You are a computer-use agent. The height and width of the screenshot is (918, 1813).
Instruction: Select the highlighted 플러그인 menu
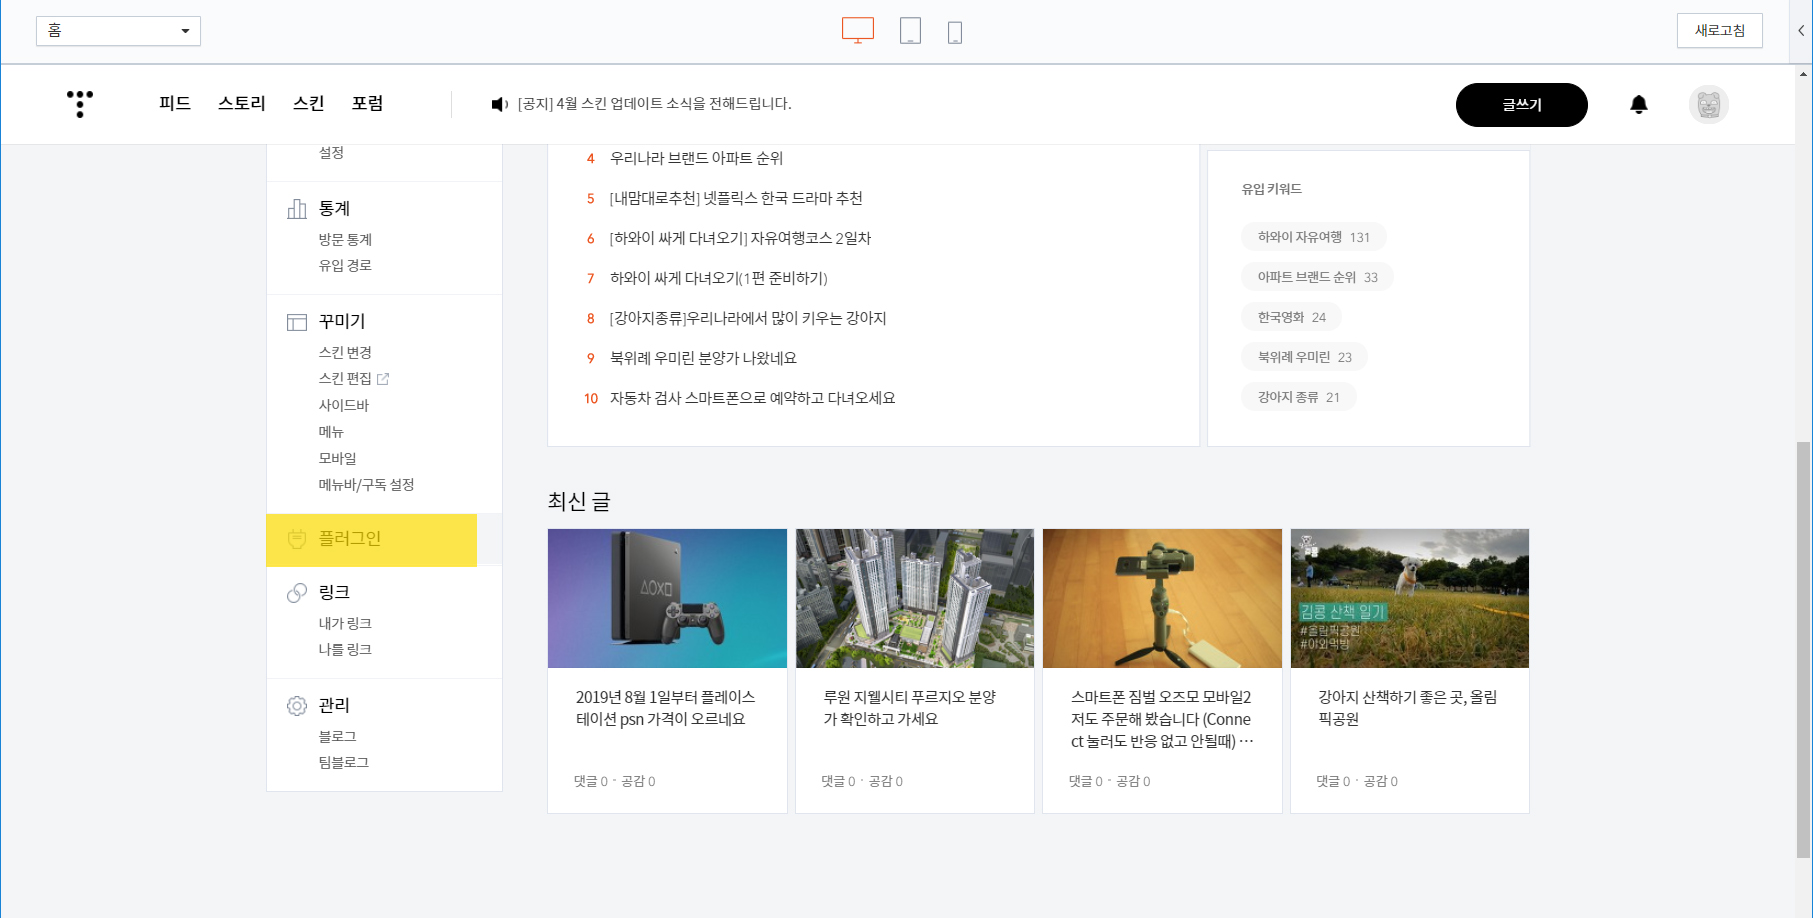tap(371, 540)
